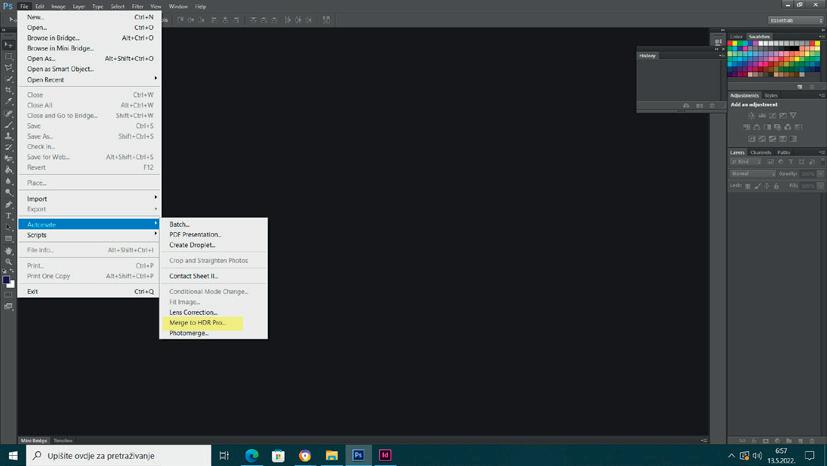Viewport: 827px width, 466px height.
Task: Expand the Open Recent submenu
Action: pos(89,80)
